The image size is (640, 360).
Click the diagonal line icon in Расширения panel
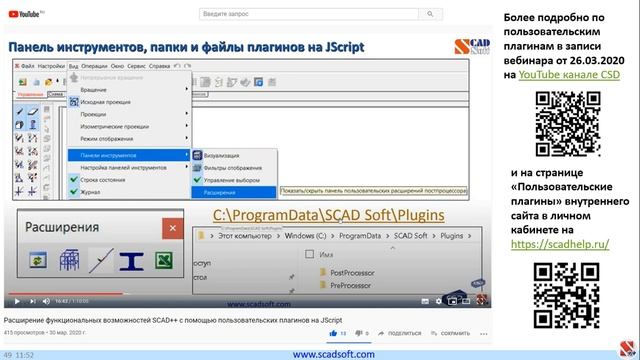pyautogui.click(x=101, y=260)
